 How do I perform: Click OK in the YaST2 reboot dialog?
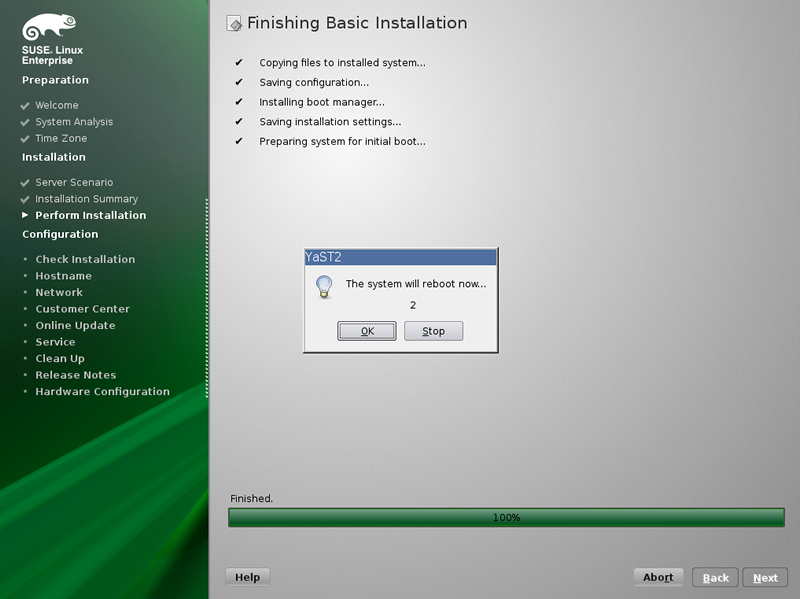point(366,331)
